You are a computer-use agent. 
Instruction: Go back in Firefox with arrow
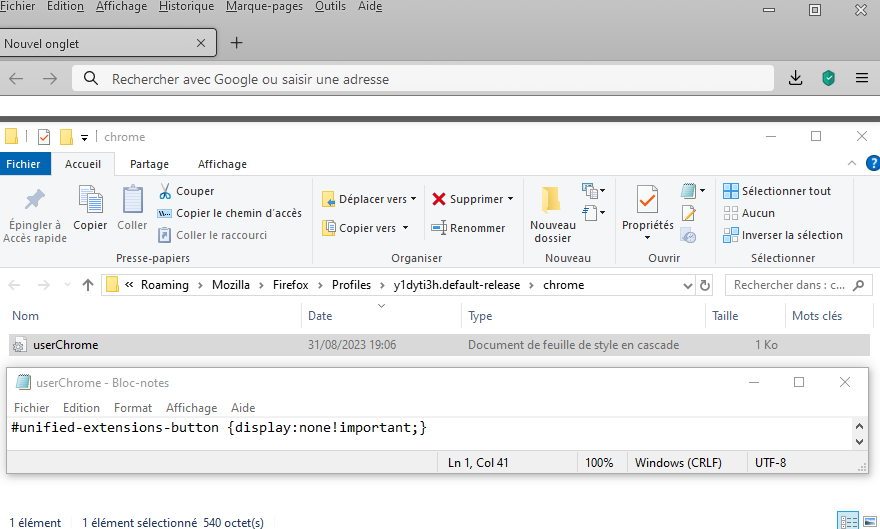click(16, 79)
